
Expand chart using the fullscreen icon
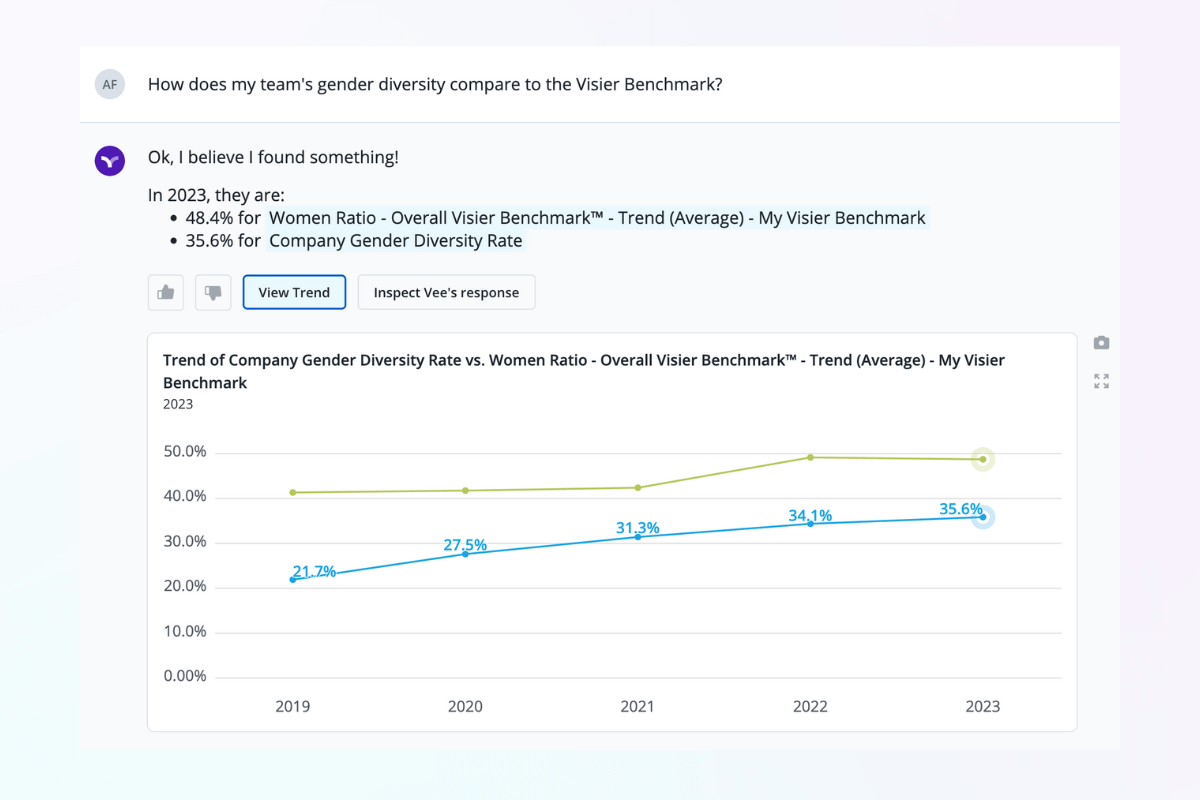pos(1101,381)
